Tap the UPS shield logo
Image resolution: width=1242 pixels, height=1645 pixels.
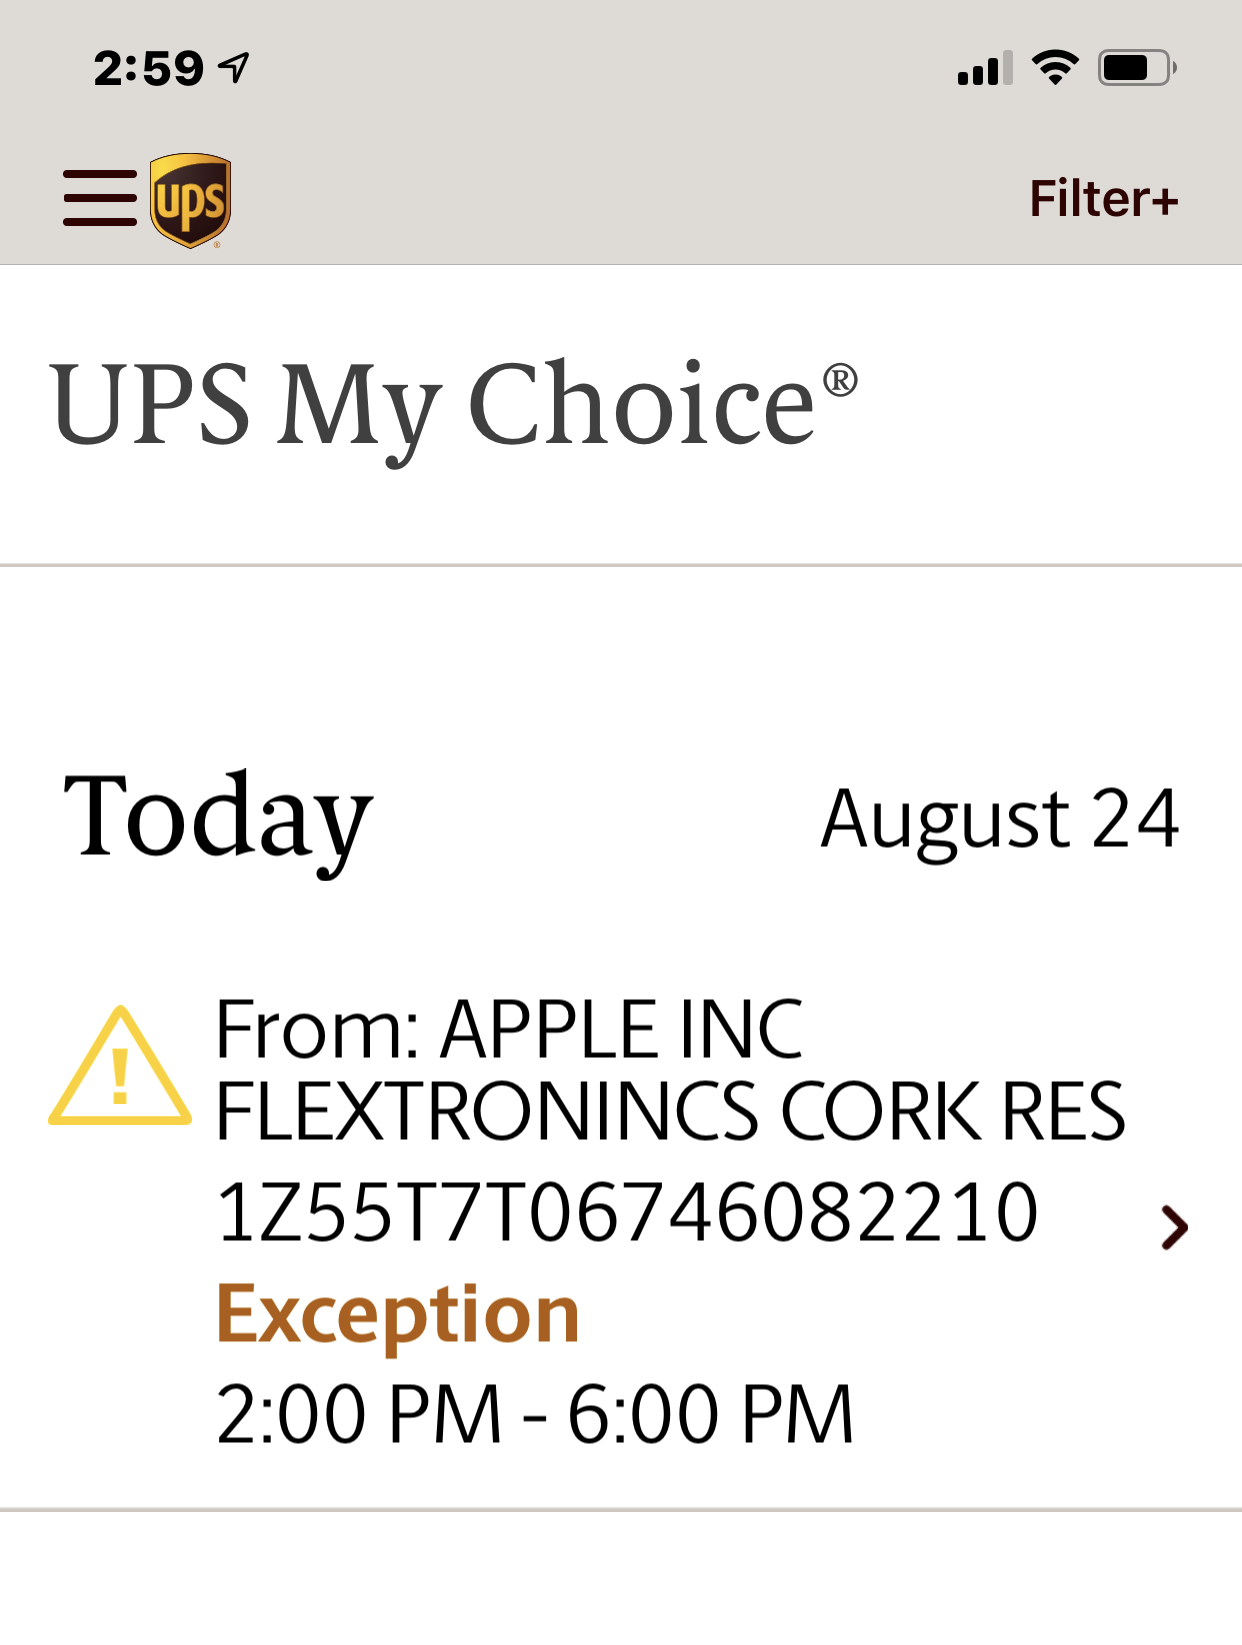pyautogui.click(x=190, y=200)
